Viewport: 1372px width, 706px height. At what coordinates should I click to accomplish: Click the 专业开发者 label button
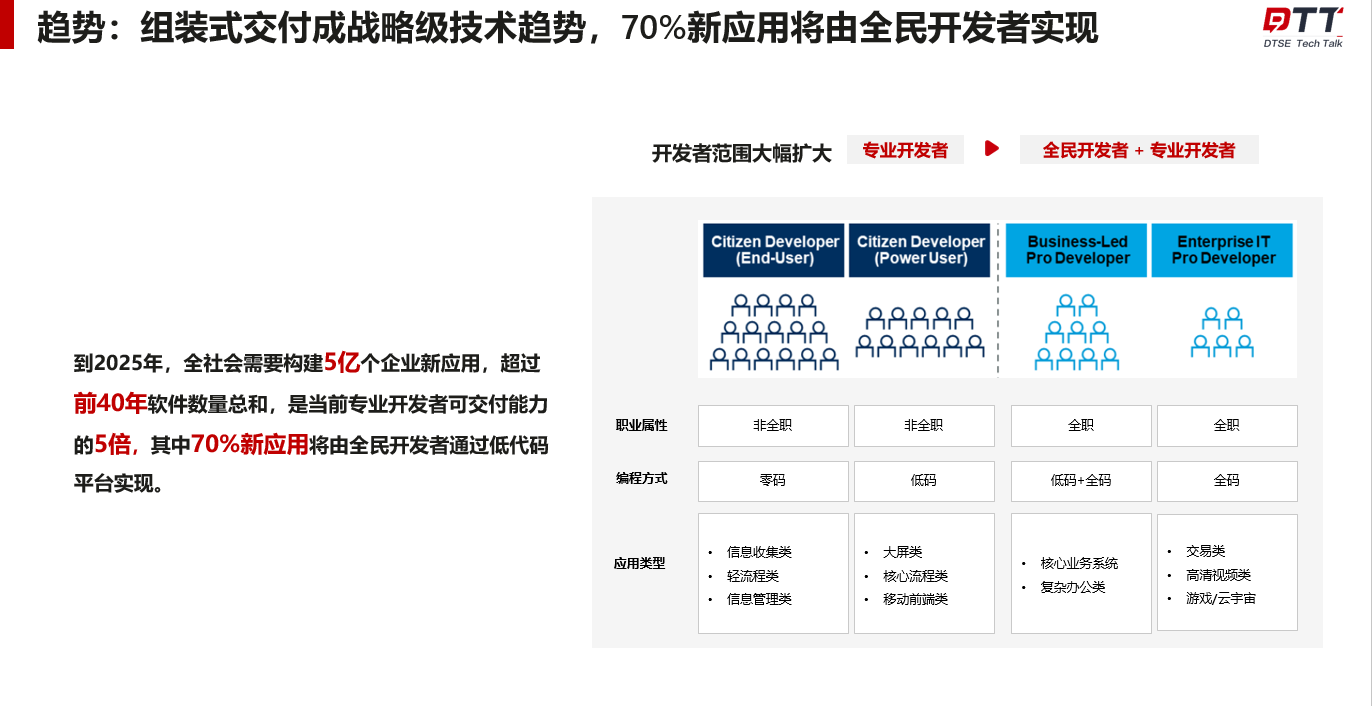point(905,149)
